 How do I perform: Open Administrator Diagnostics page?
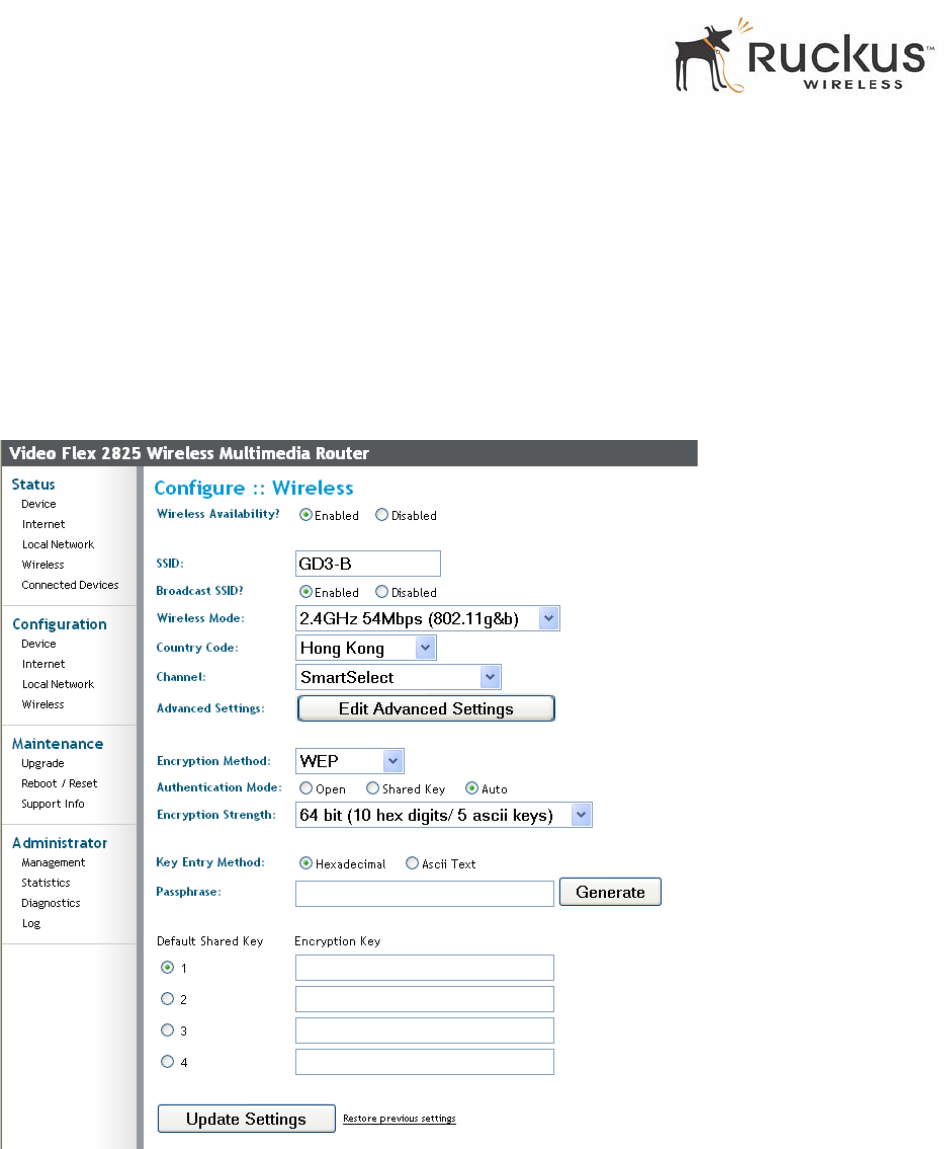51,904
